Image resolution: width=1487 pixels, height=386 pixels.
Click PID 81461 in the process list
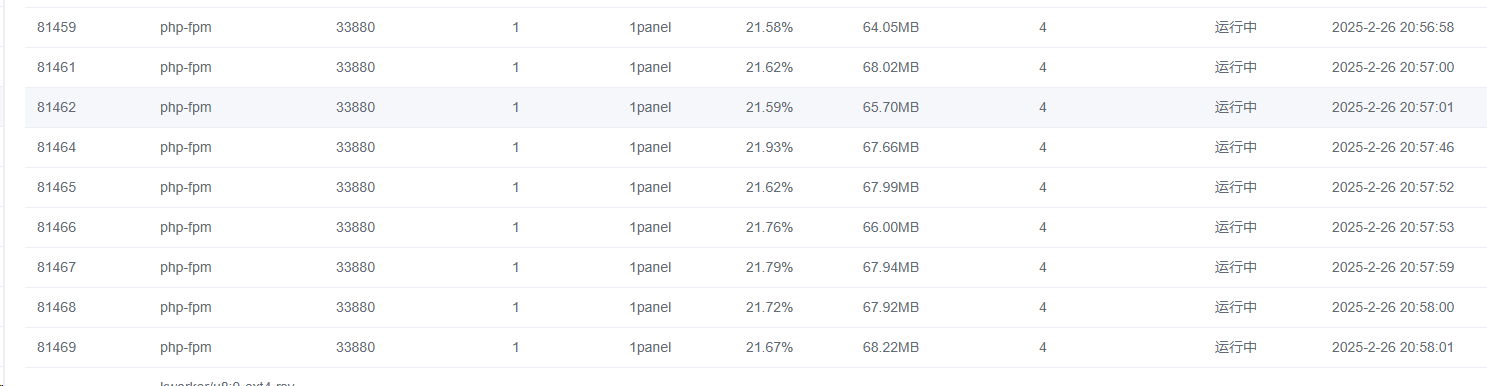tap(57, 67)
